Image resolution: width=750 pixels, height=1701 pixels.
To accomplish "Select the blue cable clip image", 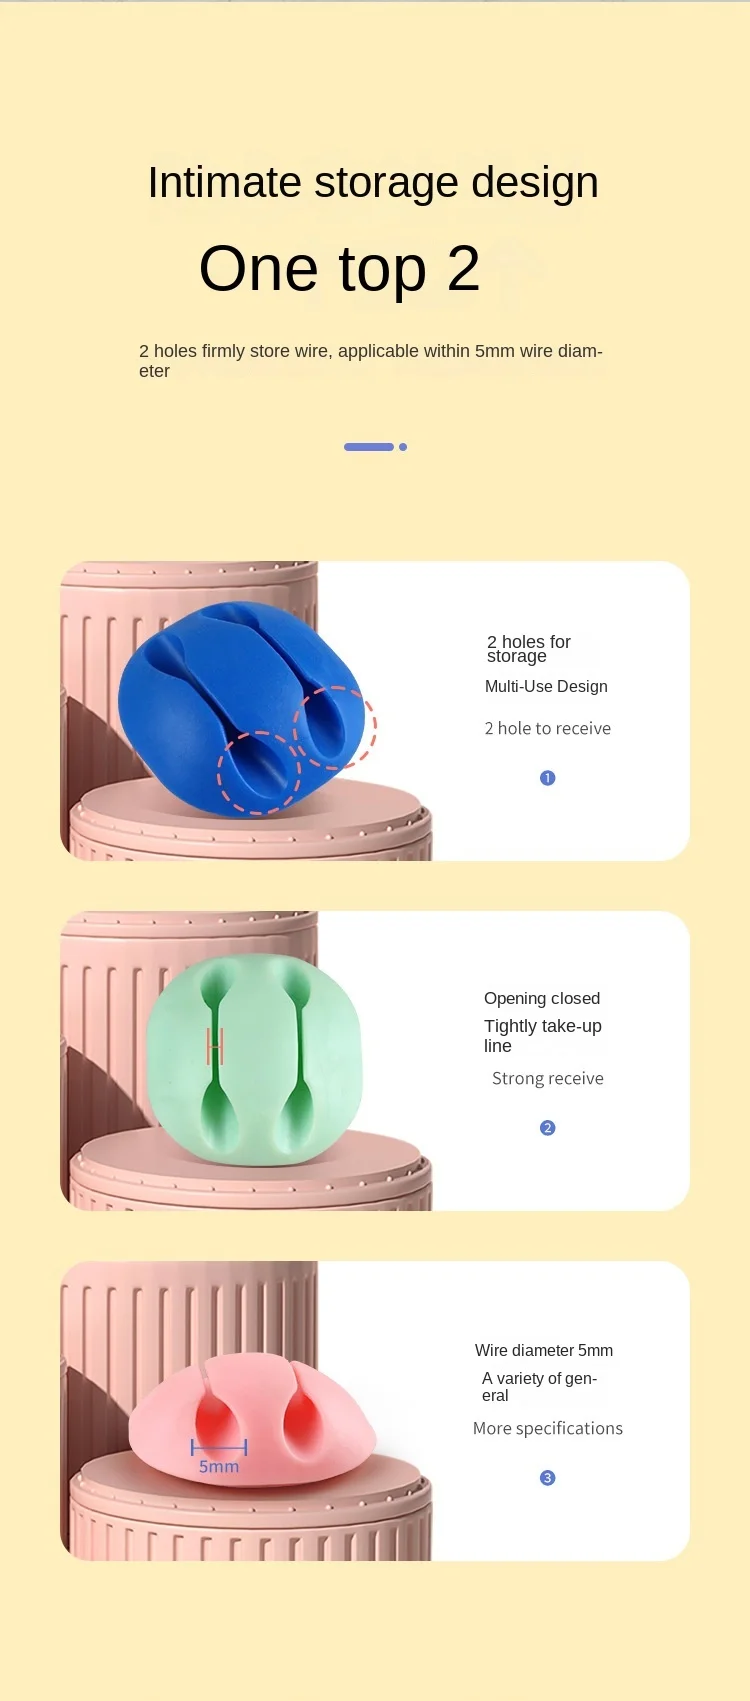I will tap(245, 708).
